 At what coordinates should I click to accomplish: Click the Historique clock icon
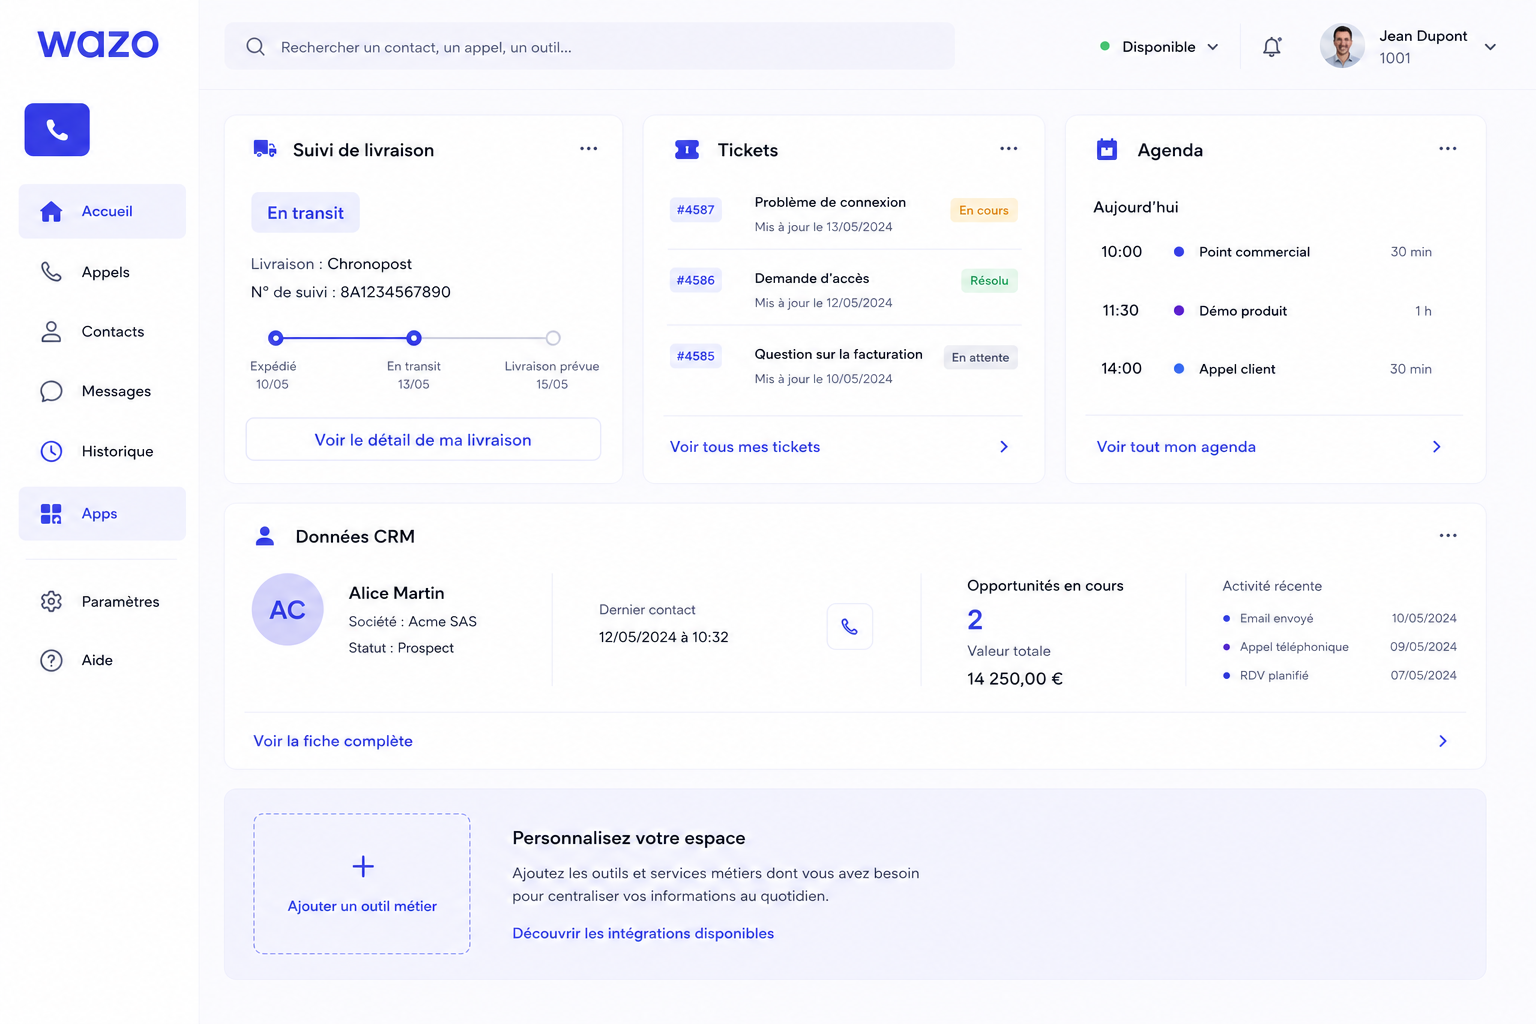[51, 451]
